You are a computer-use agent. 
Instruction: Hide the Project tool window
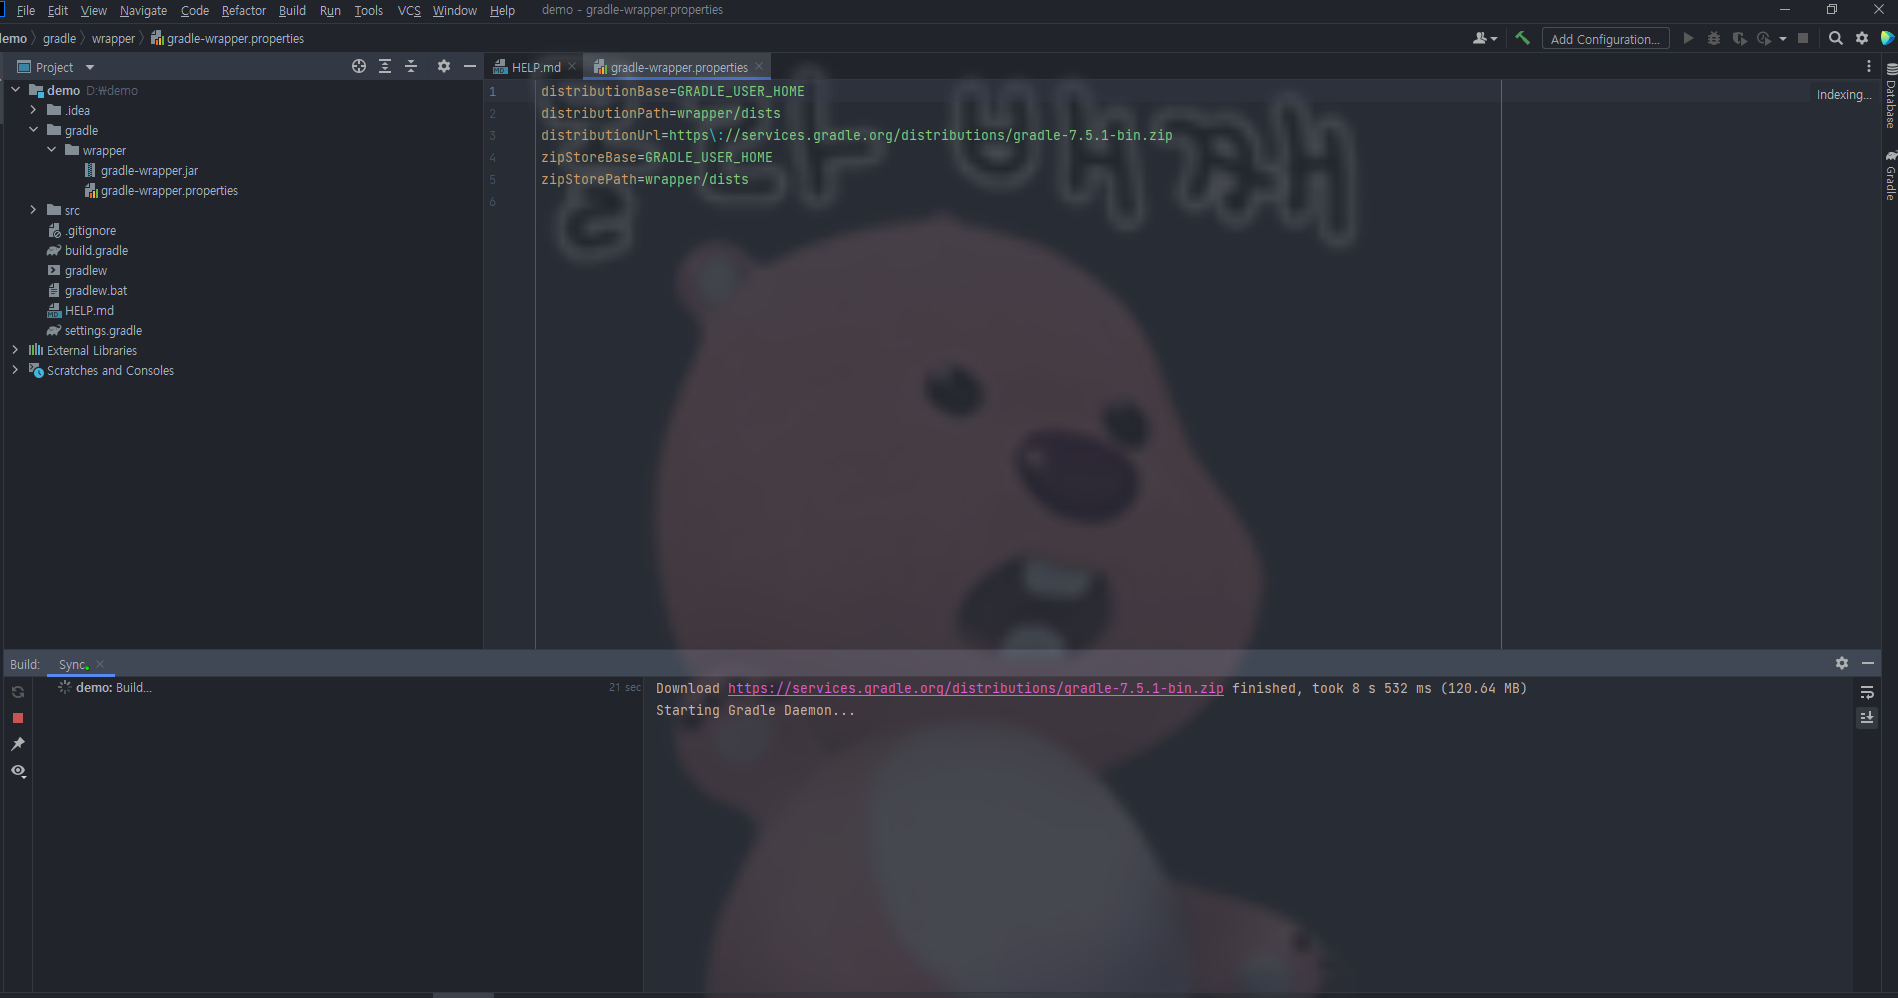click(470, 66)
